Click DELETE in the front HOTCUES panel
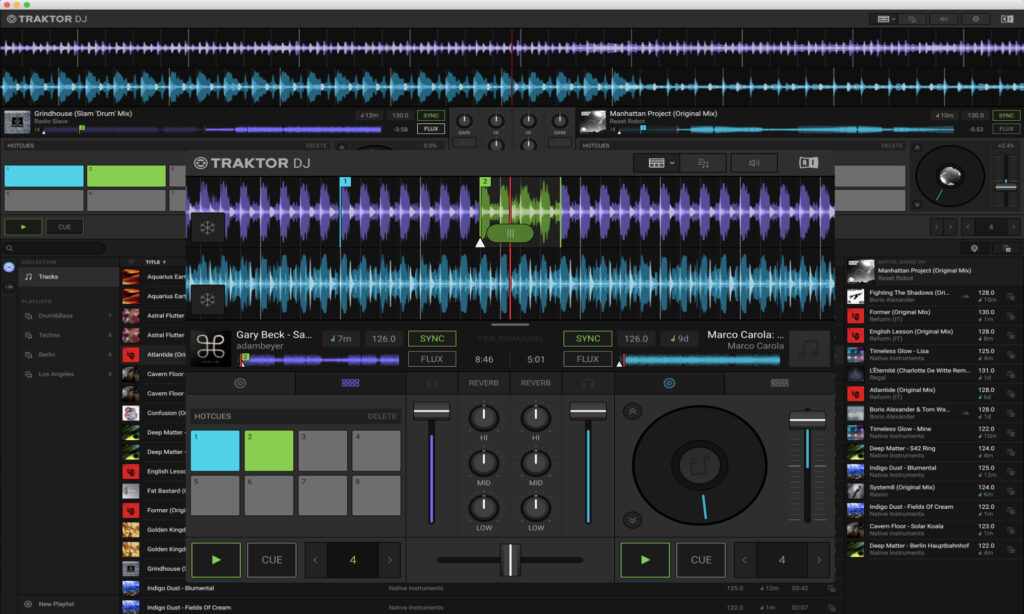Viewport: 1024px width, 614px height. [382, 416]
